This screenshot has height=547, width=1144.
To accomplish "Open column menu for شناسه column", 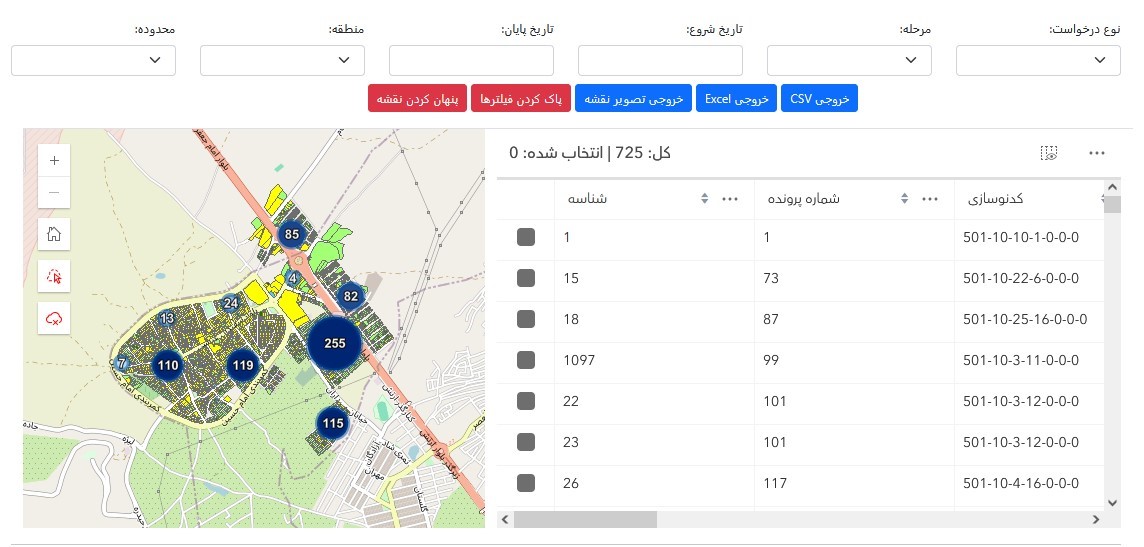I will tap(730, 198).
